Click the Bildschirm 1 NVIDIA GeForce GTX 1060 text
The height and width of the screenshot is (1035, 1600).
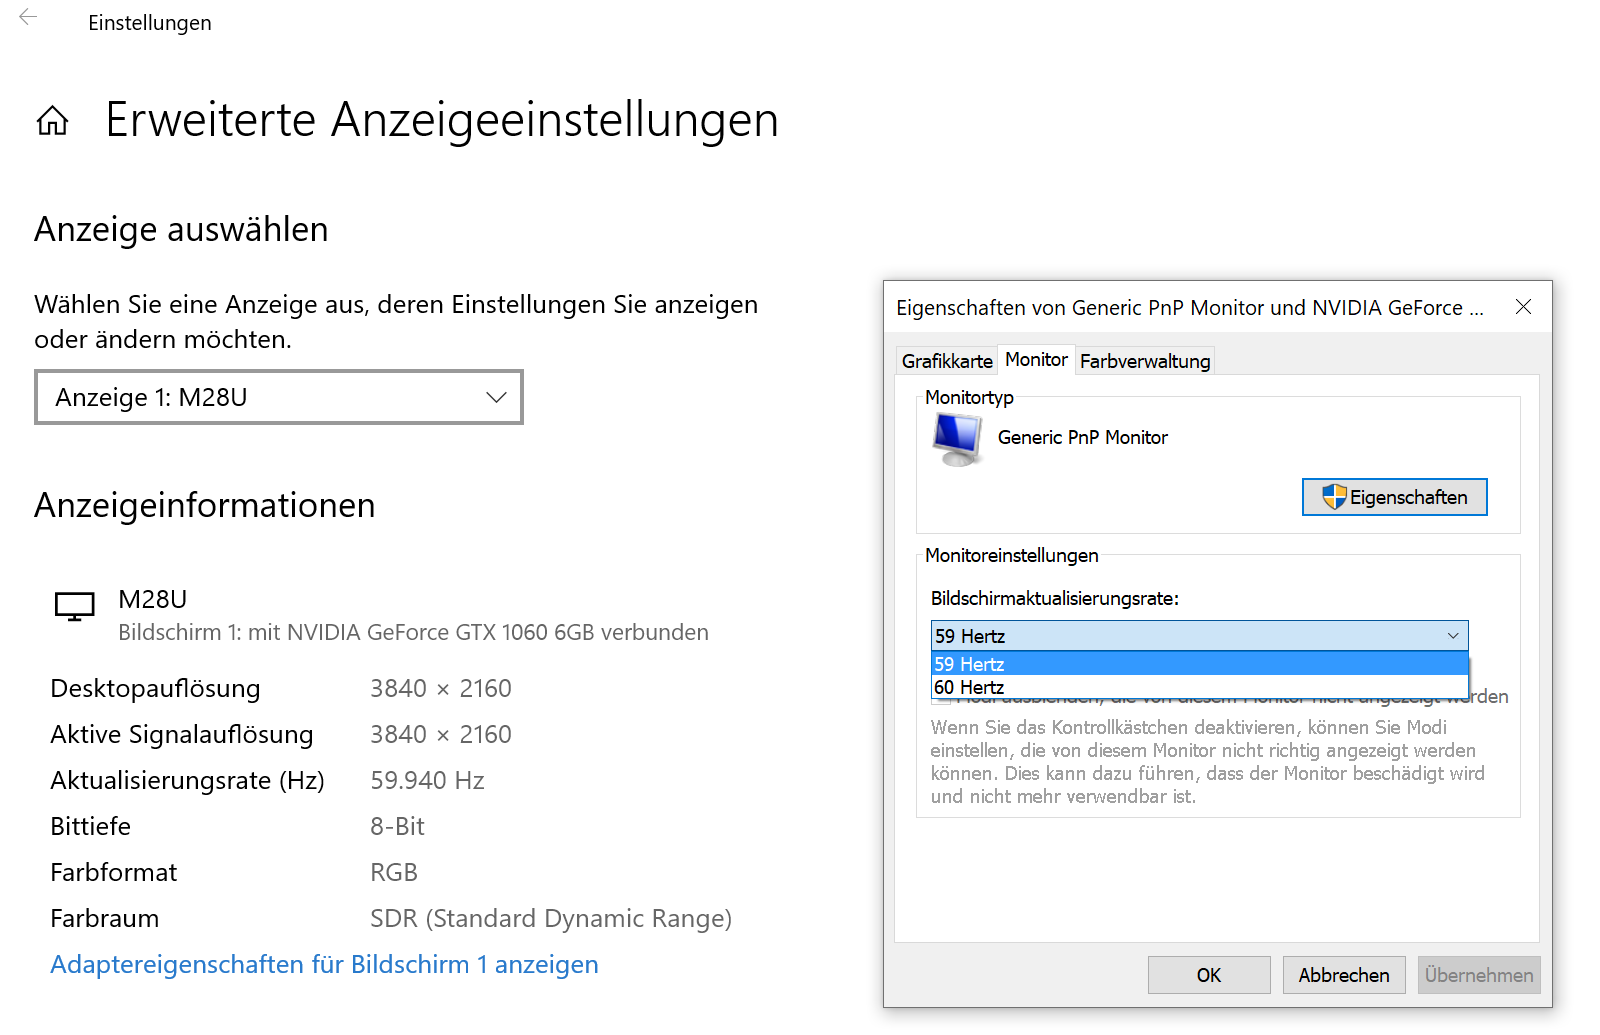click(413, 632)
